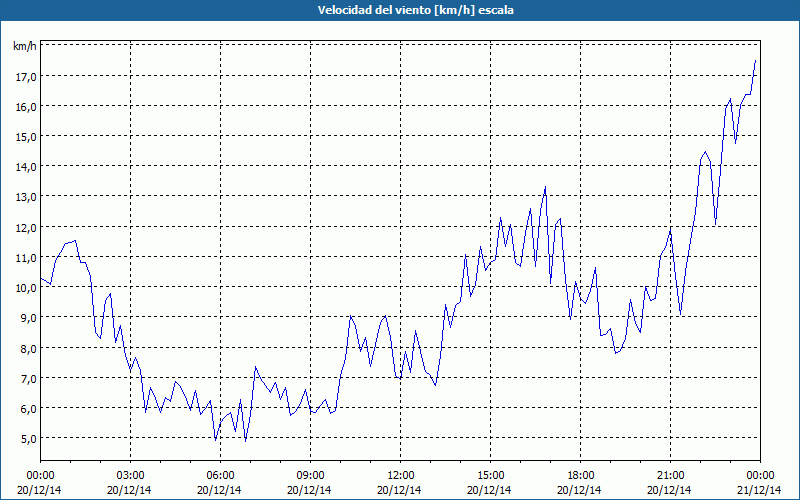This screenshot has width=800, height=500.
Task: Click the '6,0' y-axis value
Action: [x=29, y=409]
